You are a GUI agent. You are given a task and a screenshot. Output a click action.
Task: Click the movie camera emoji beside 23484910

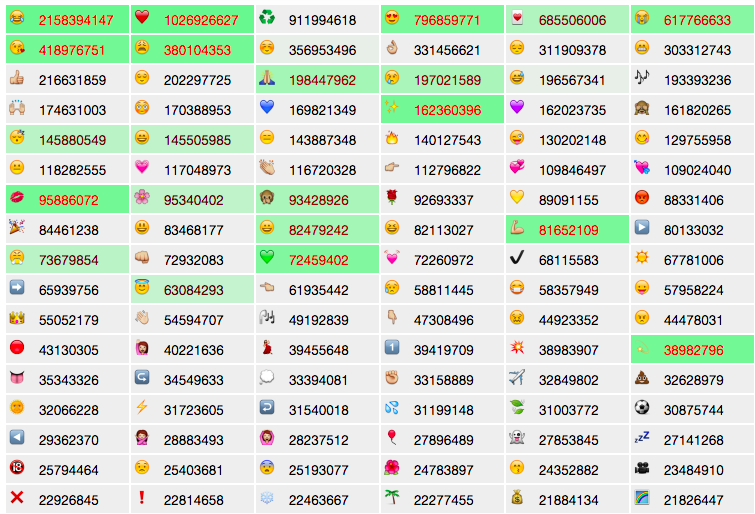tap(642, 468)
